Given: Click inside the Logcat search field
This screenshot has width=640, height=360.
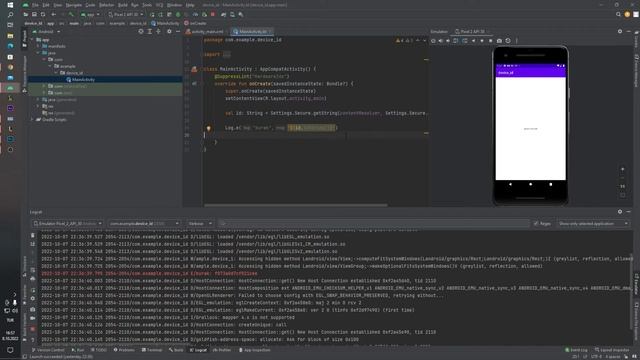Looking at the screenshot, I should [373, 223].
